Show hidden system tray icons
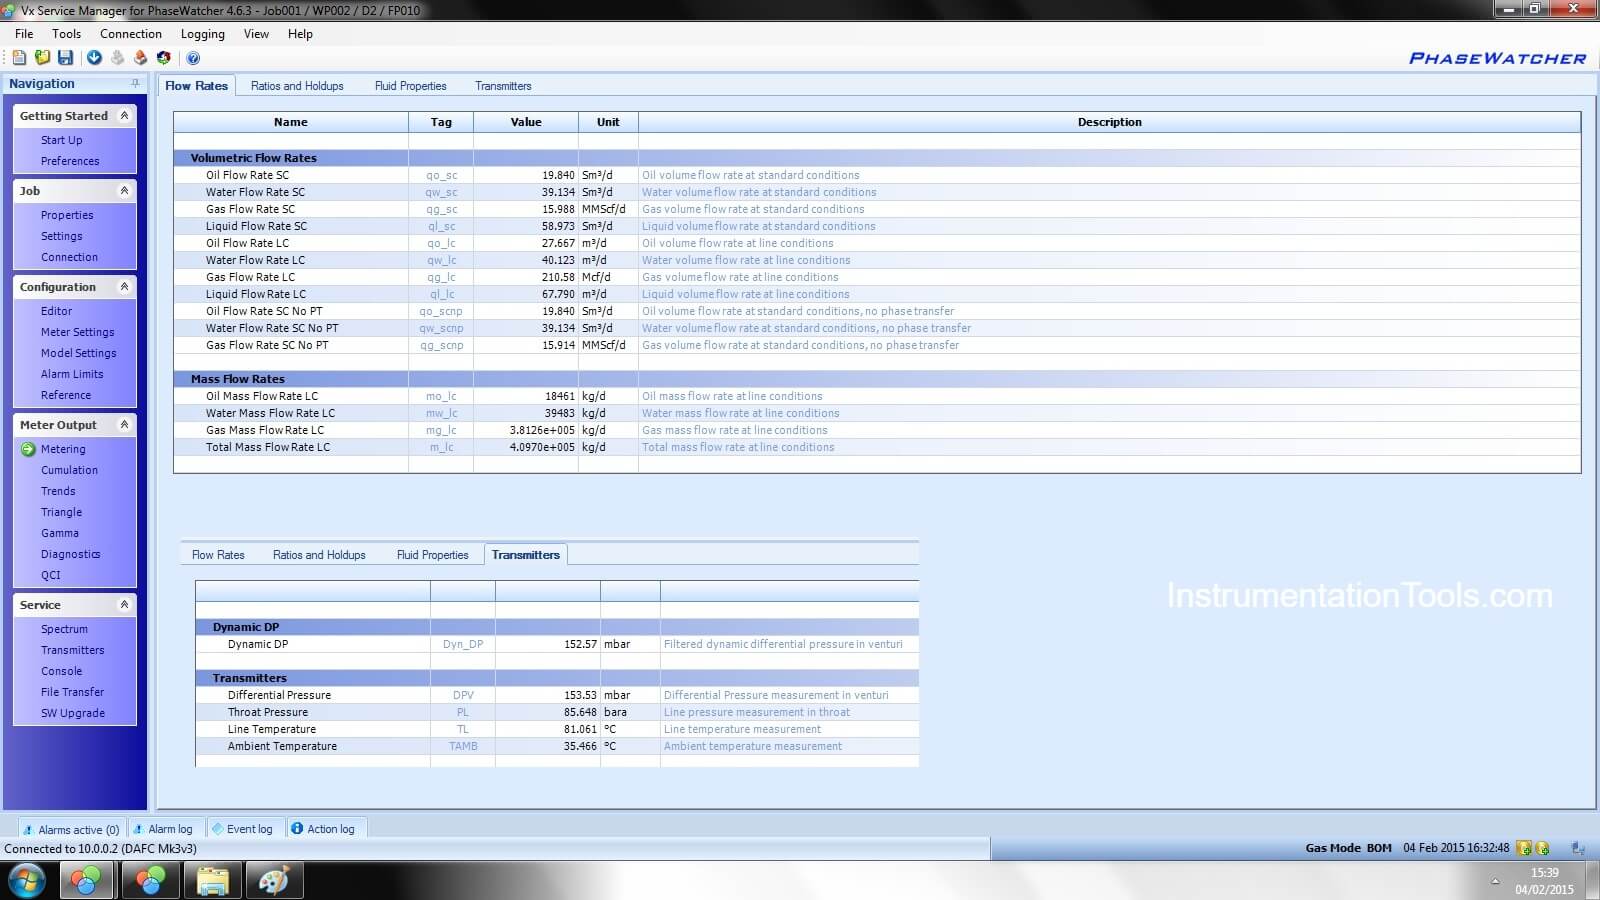 pyautogui.click(x=1495, y=881)
